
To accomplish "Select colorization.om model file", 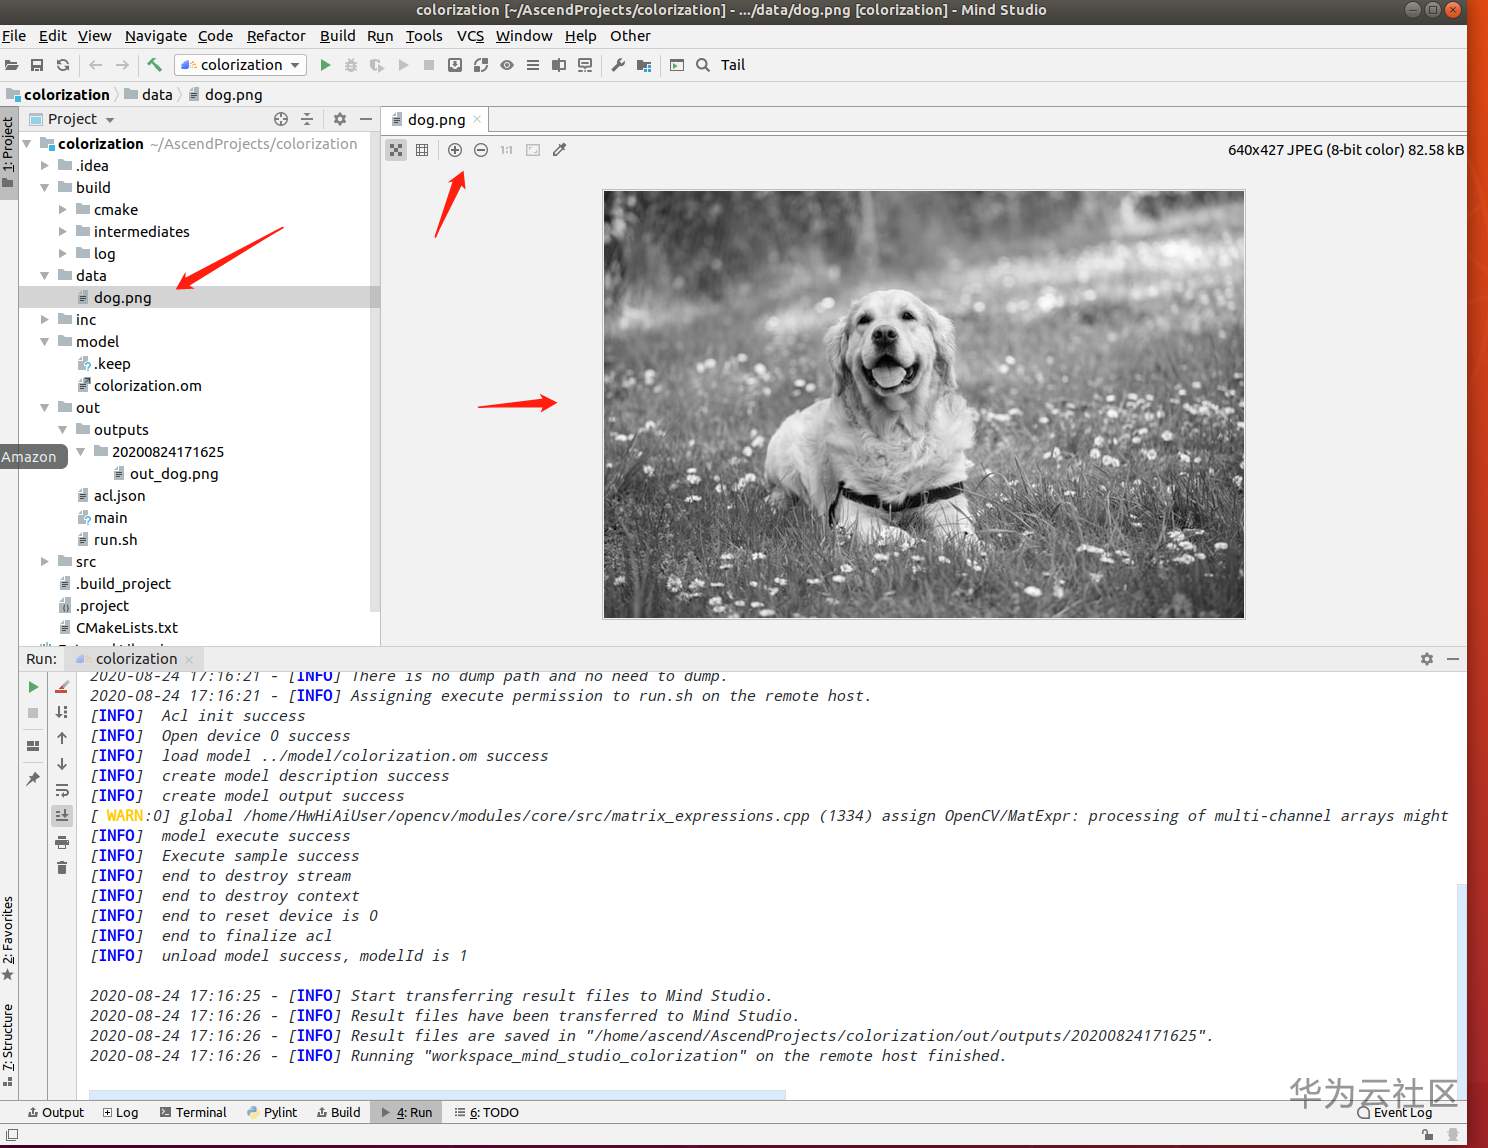I will (147, 386).
